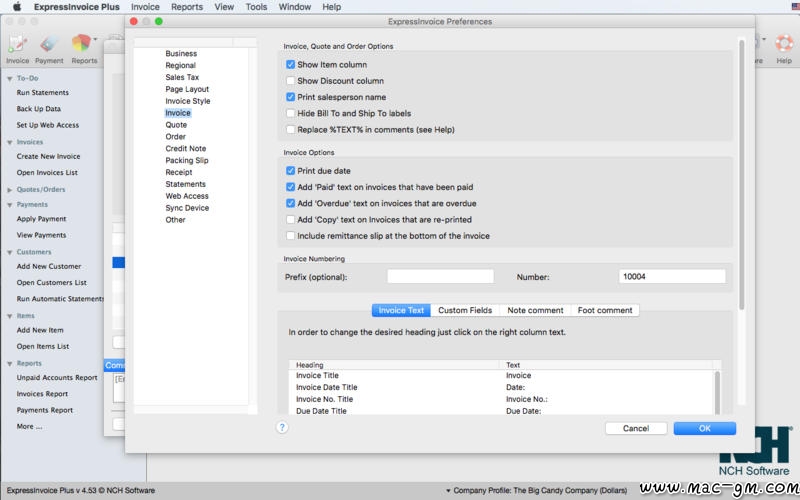The image size is (800, 500).
Task: Open the Help menu in menu bar
Action: click(x=332, y=7)
